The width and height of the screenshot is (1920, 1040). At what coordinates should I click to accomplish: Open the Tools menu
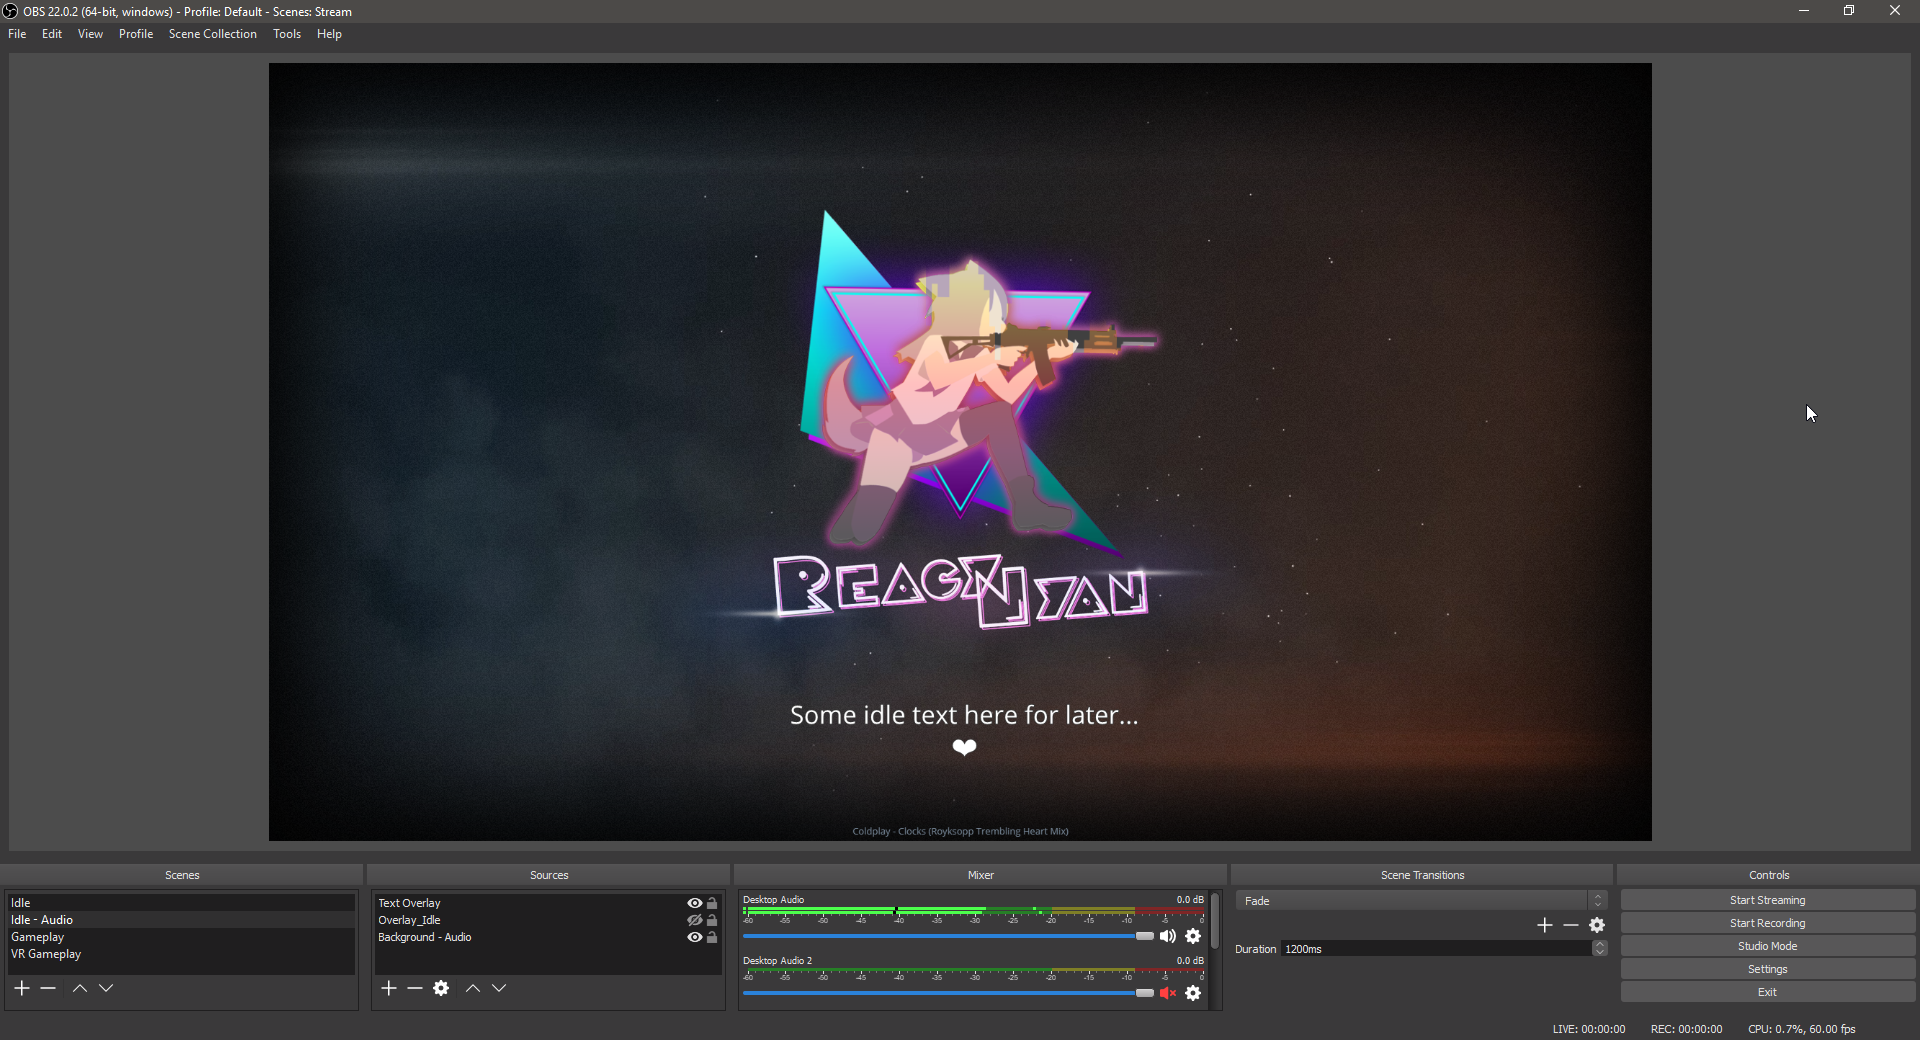point(287,34)
